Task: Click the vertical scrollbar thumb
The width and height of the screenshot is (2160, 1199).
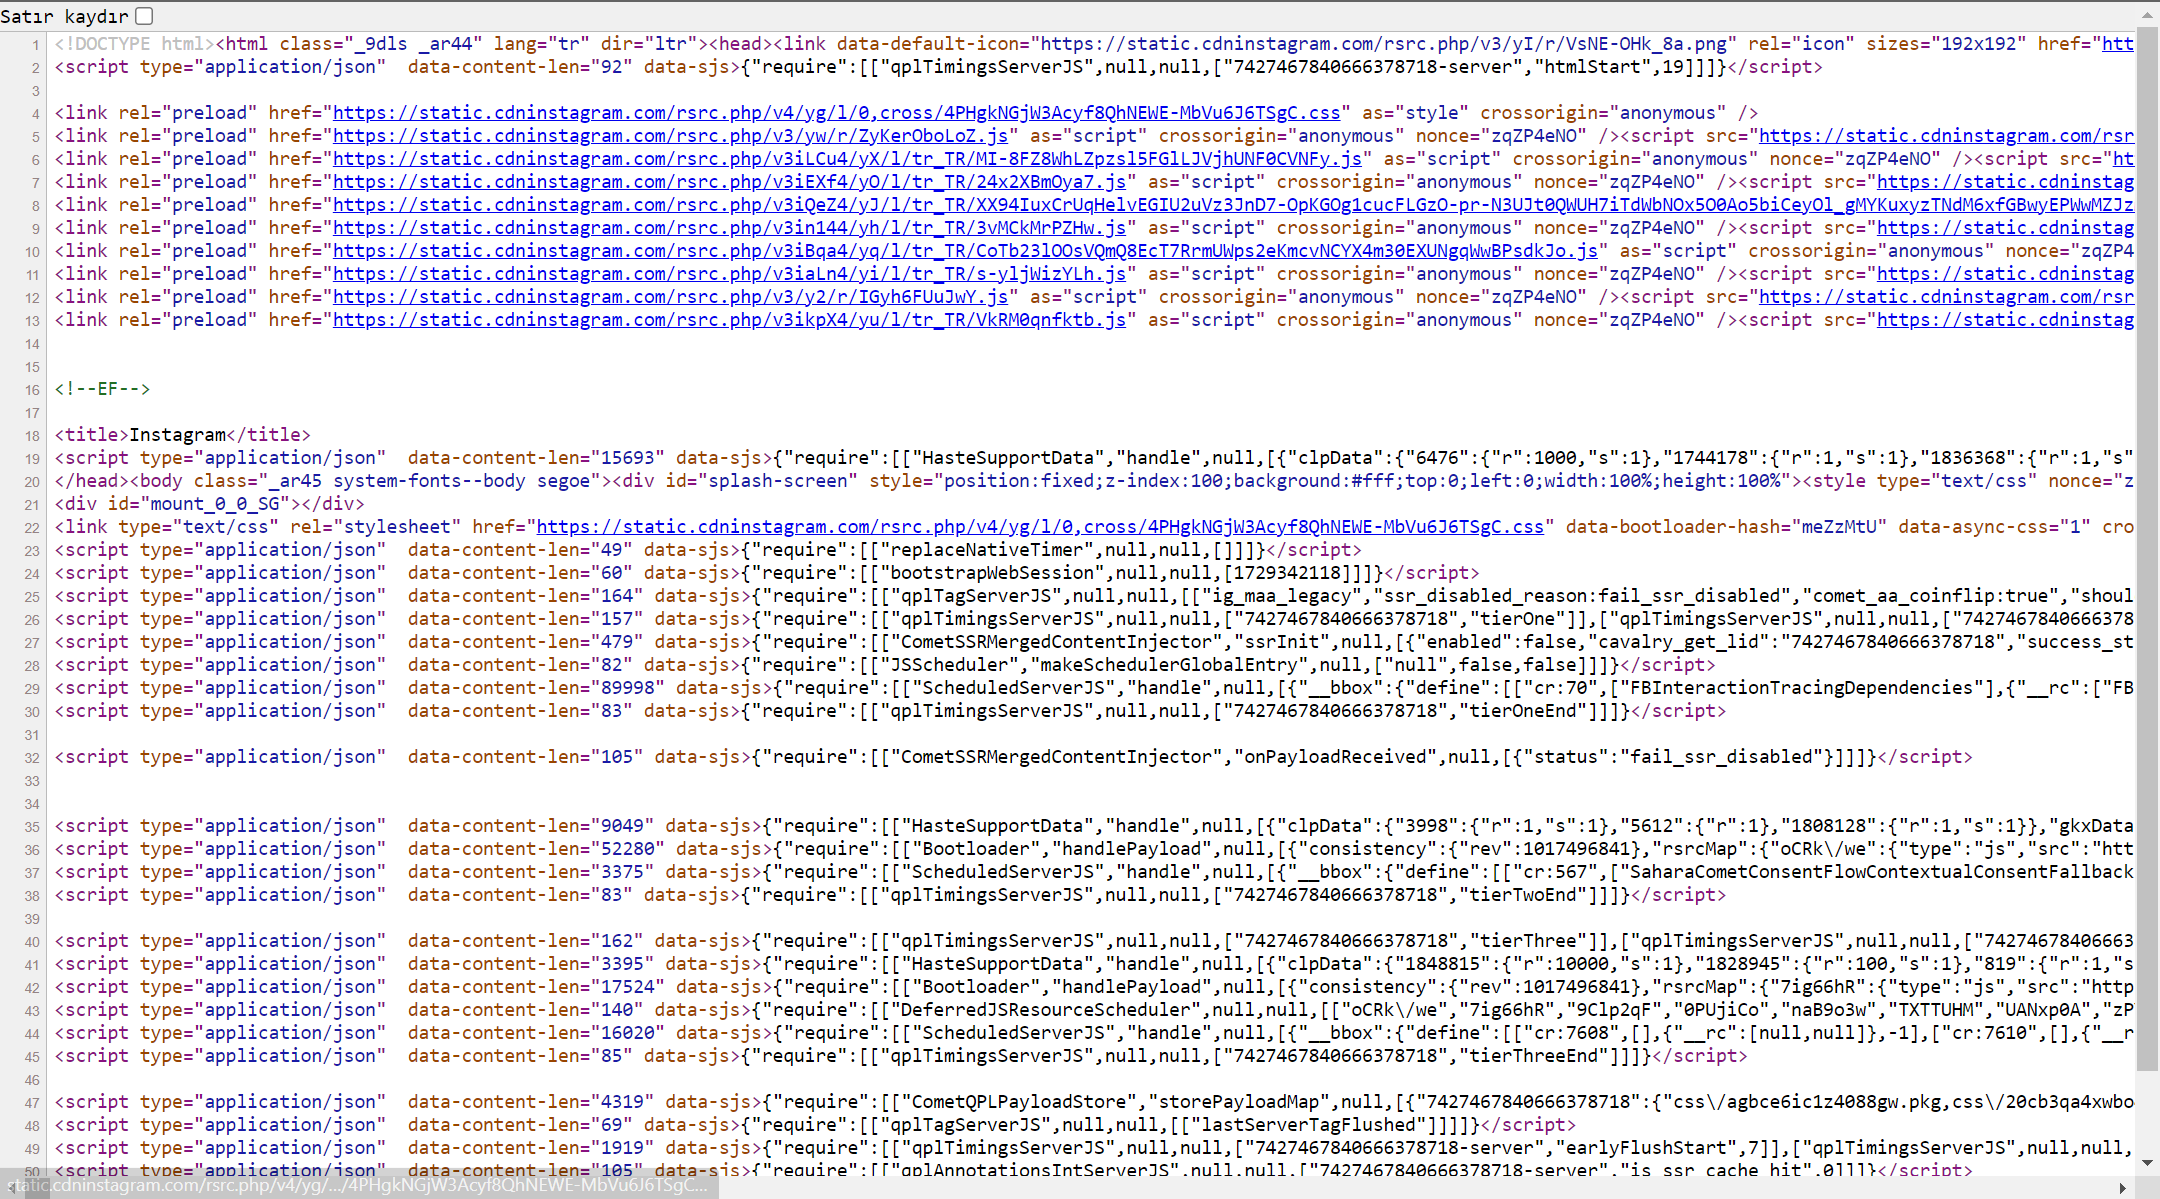Action: pos(2148,548)
